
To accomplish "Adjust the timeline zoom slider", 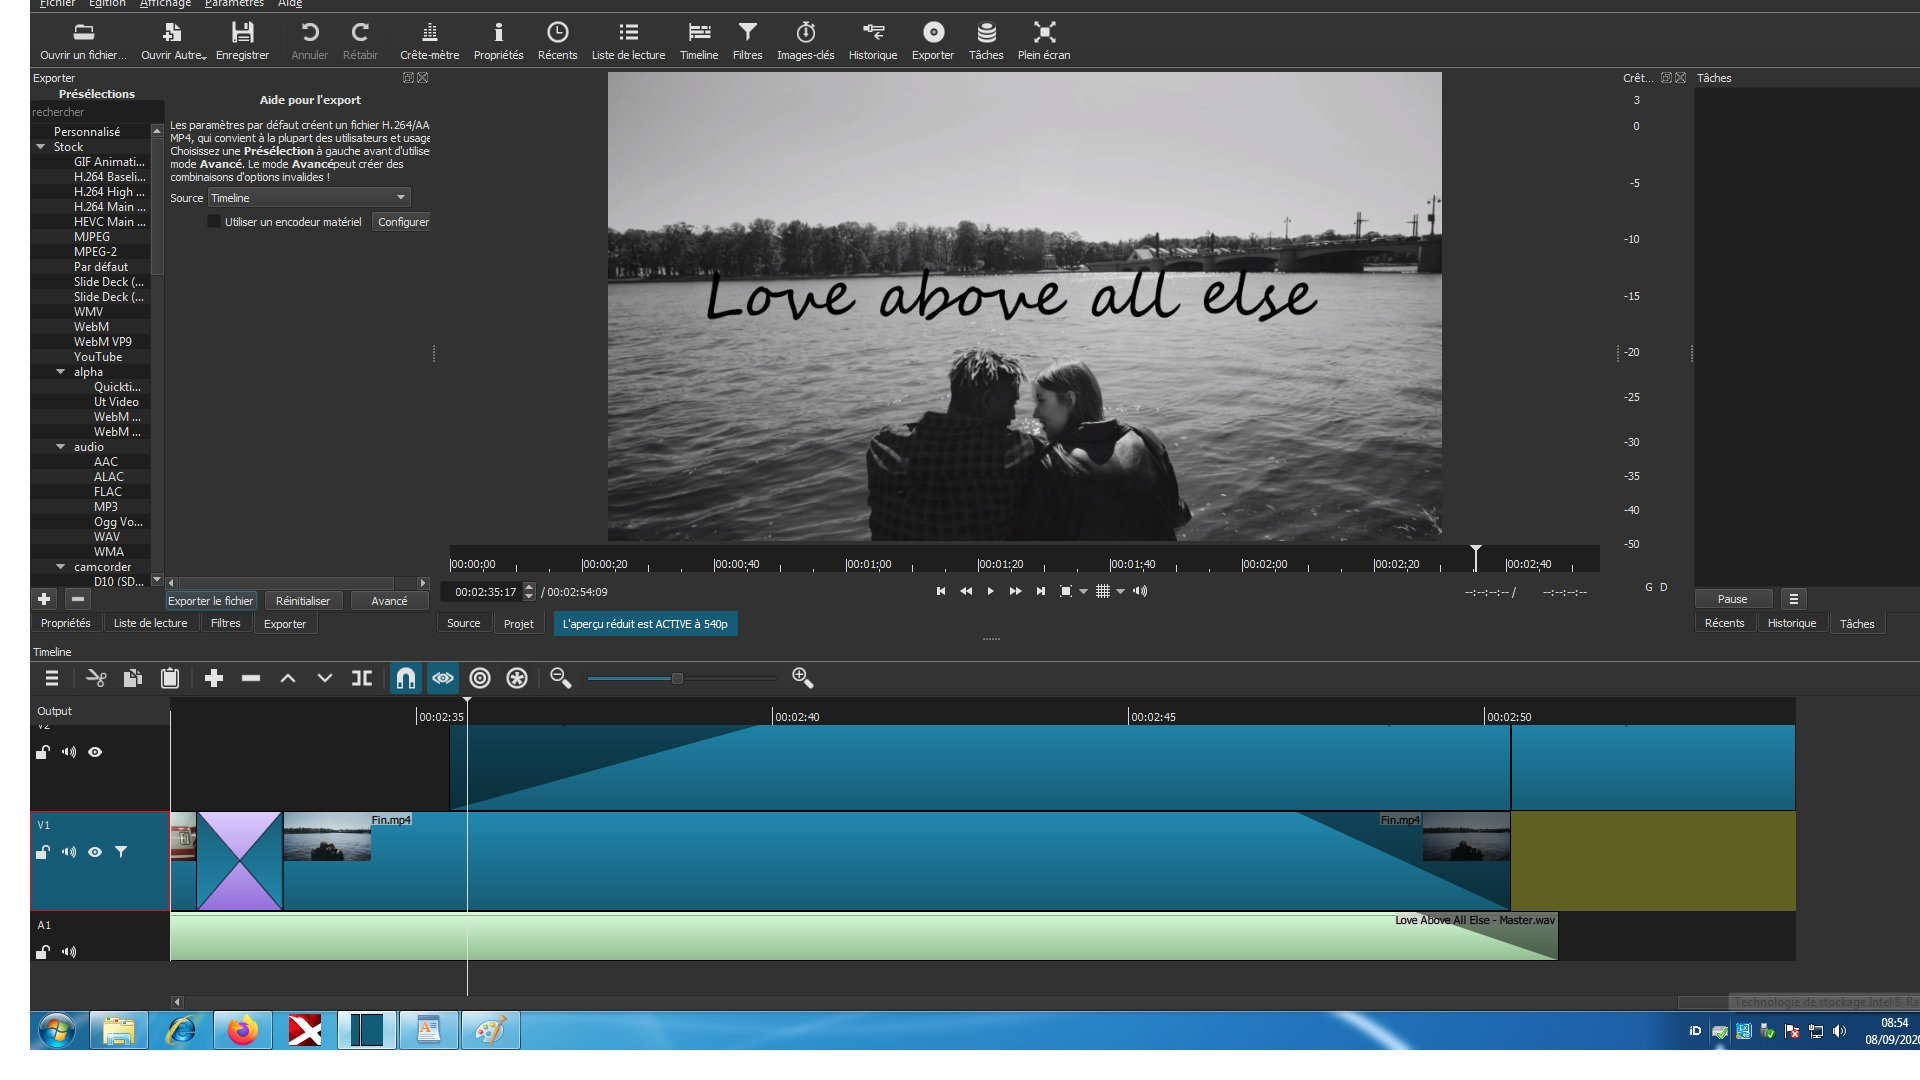I will (x=677, y=679).
